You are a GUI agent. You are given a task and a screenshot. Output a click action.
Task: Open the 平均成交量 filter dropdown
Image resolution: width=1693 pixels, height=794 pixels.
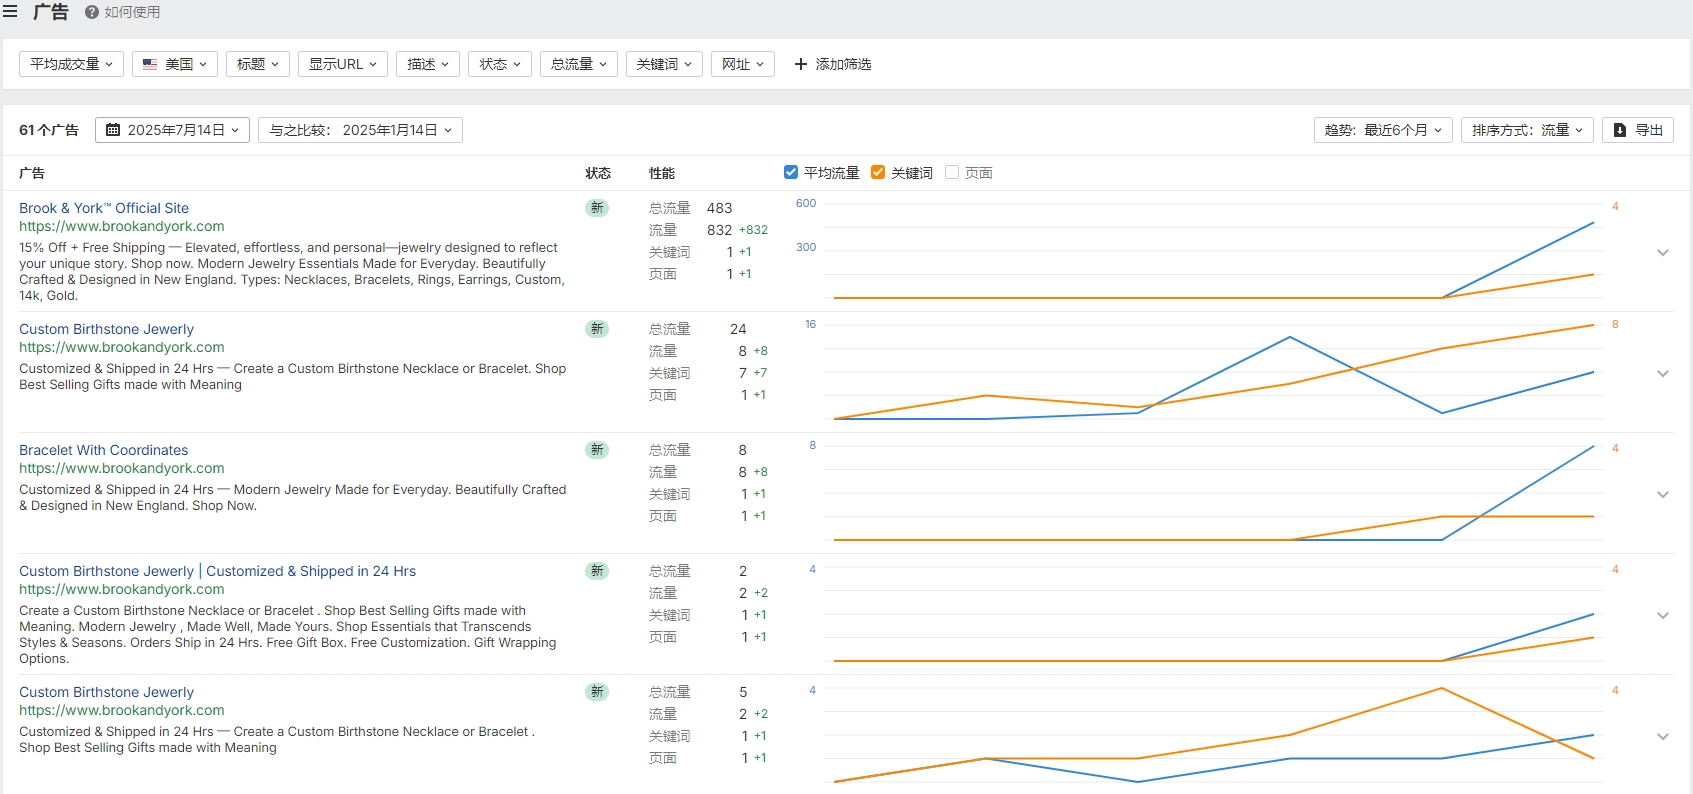(71, 64)
